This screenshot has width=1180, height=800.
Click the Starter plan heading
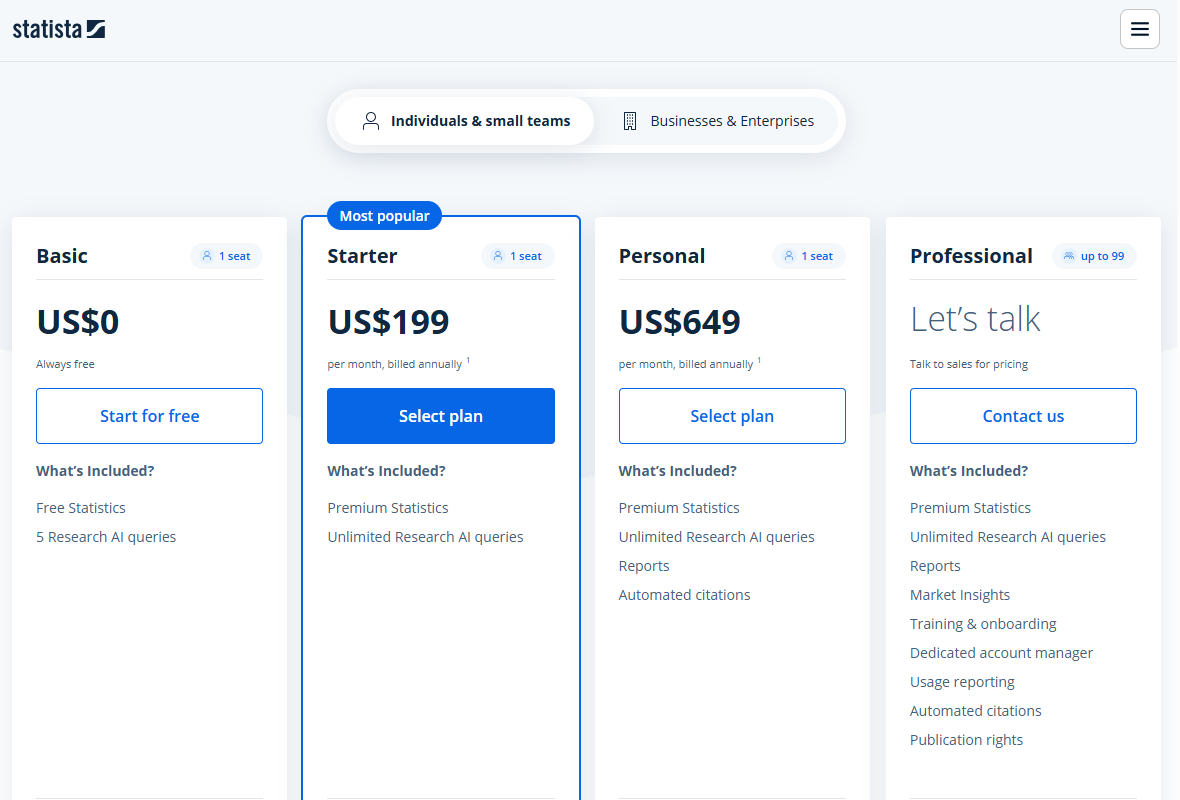pyautogui.click(x=362, y=256)
